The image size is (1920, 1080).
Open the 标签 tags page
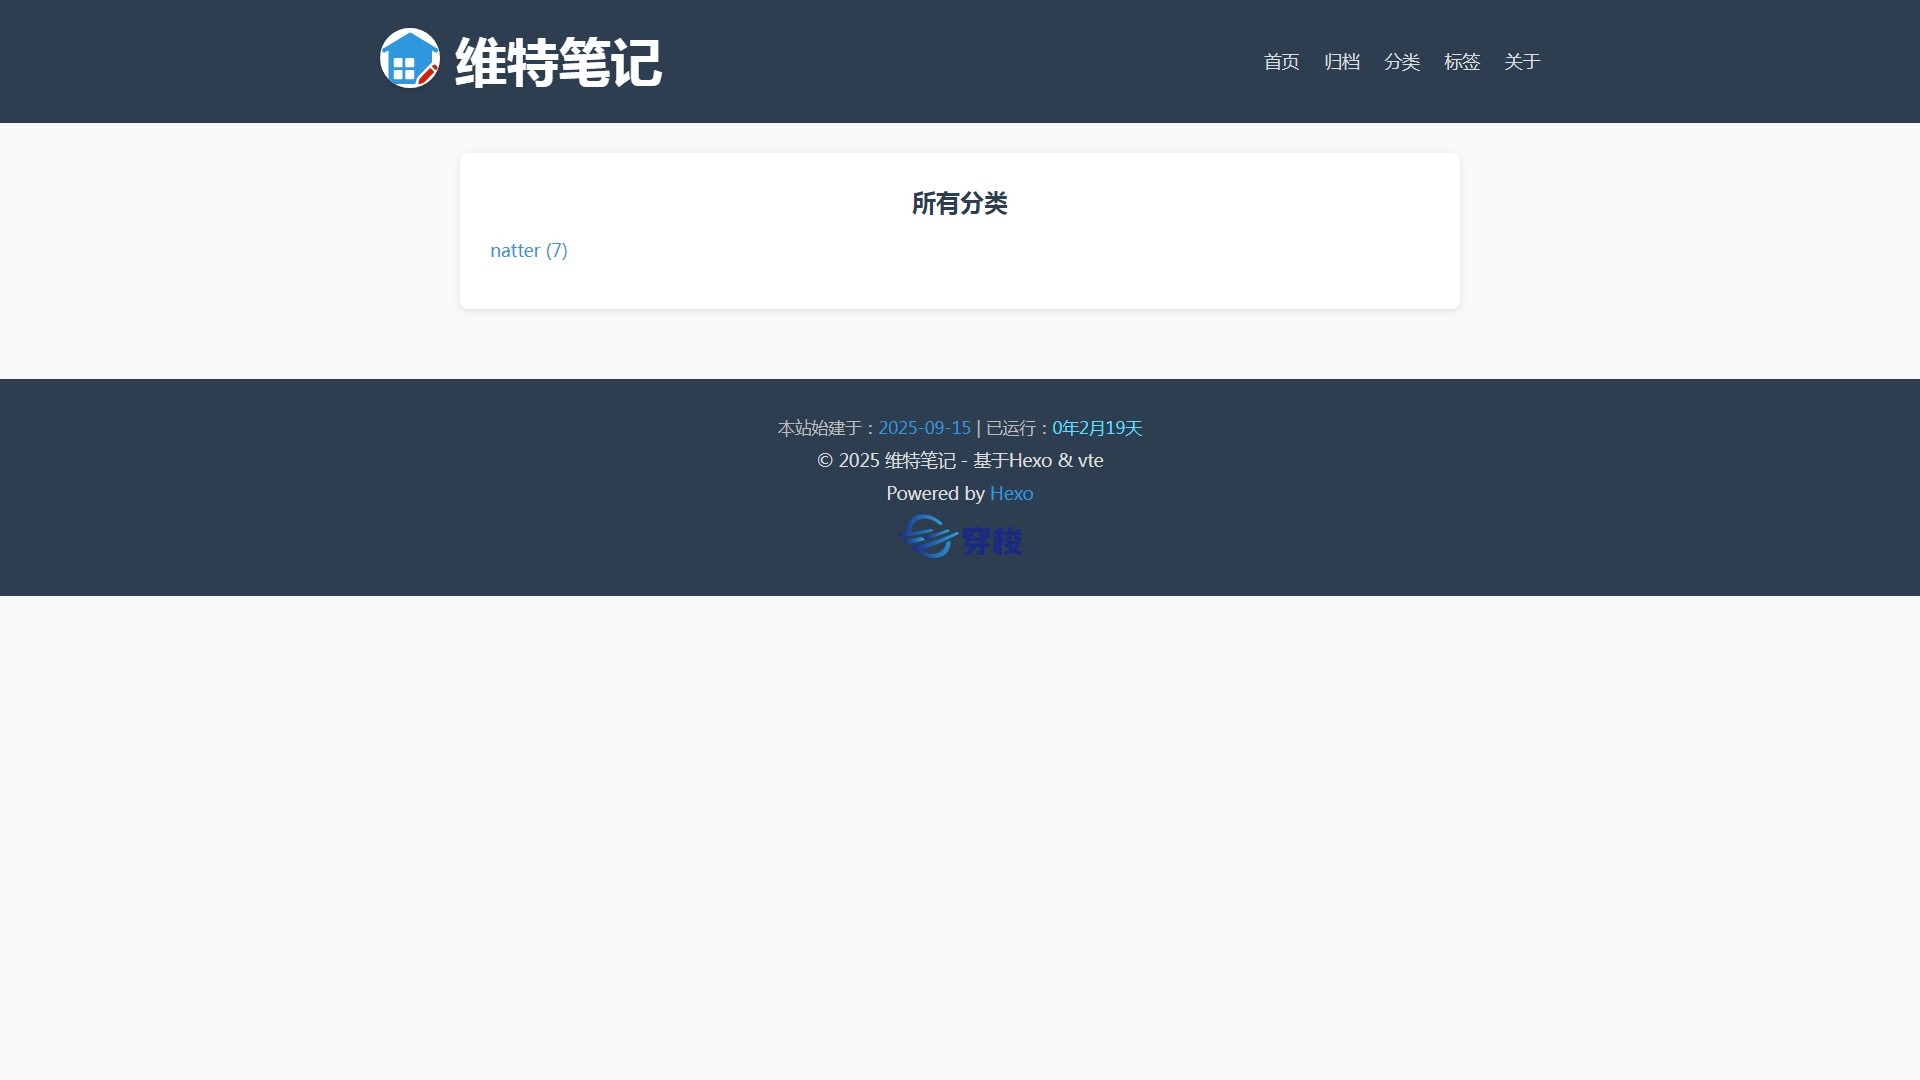pos(1461,62)
